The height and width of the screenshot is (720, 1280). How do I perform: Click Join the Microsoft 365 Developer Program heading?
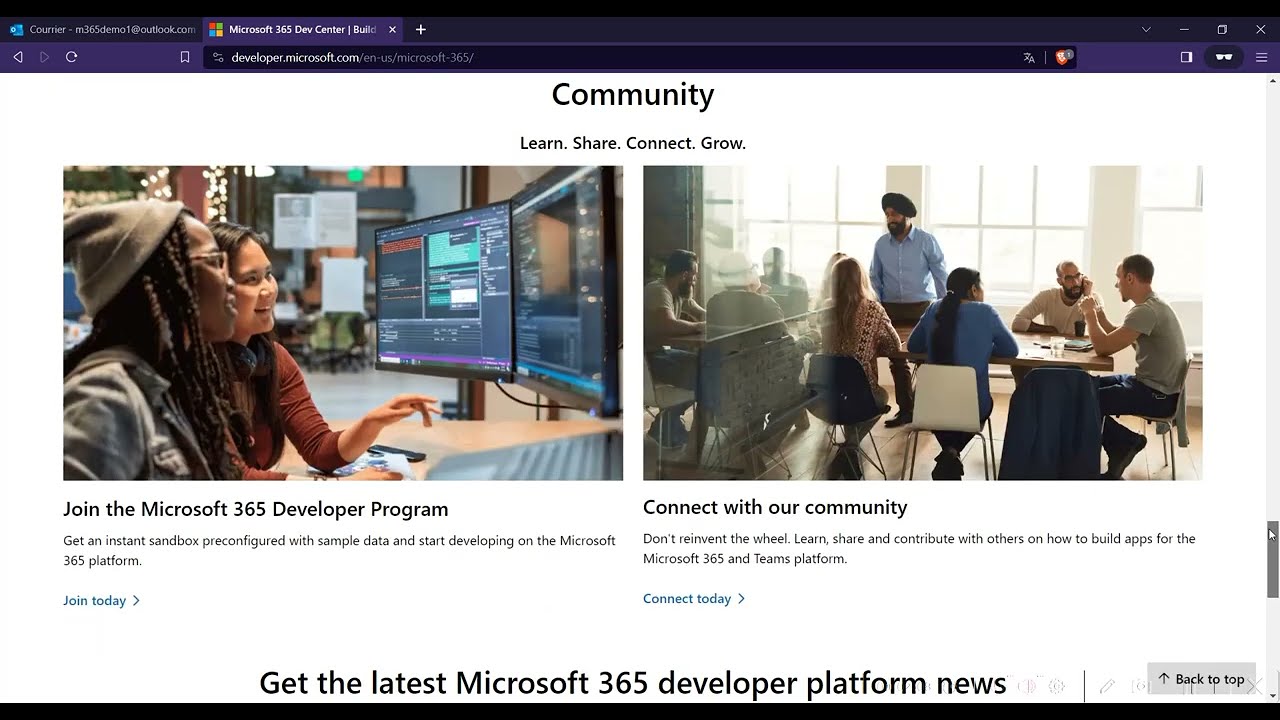tap(256, 509)
